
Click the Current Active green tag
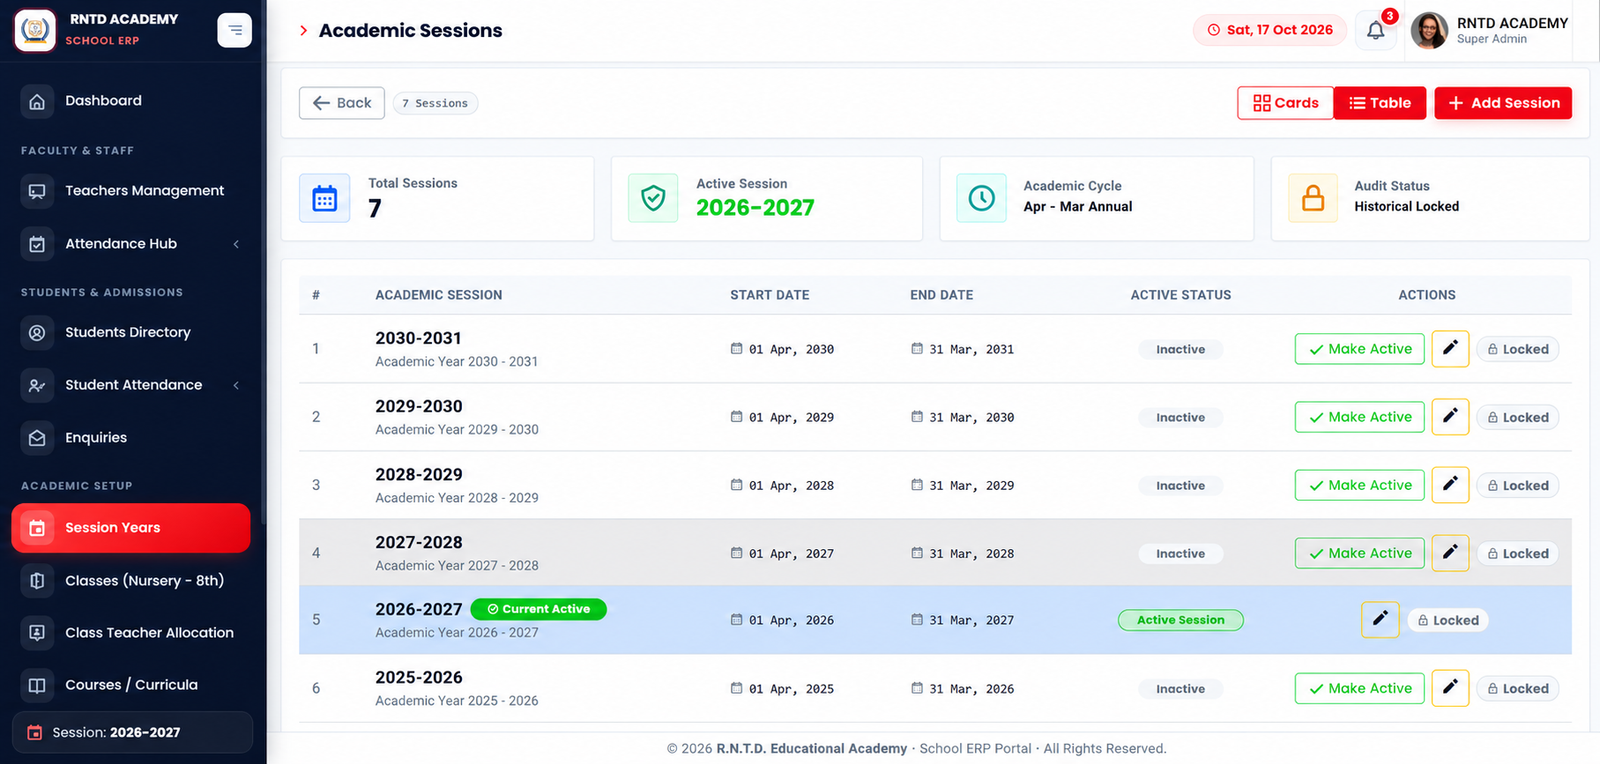click(539, 609)
